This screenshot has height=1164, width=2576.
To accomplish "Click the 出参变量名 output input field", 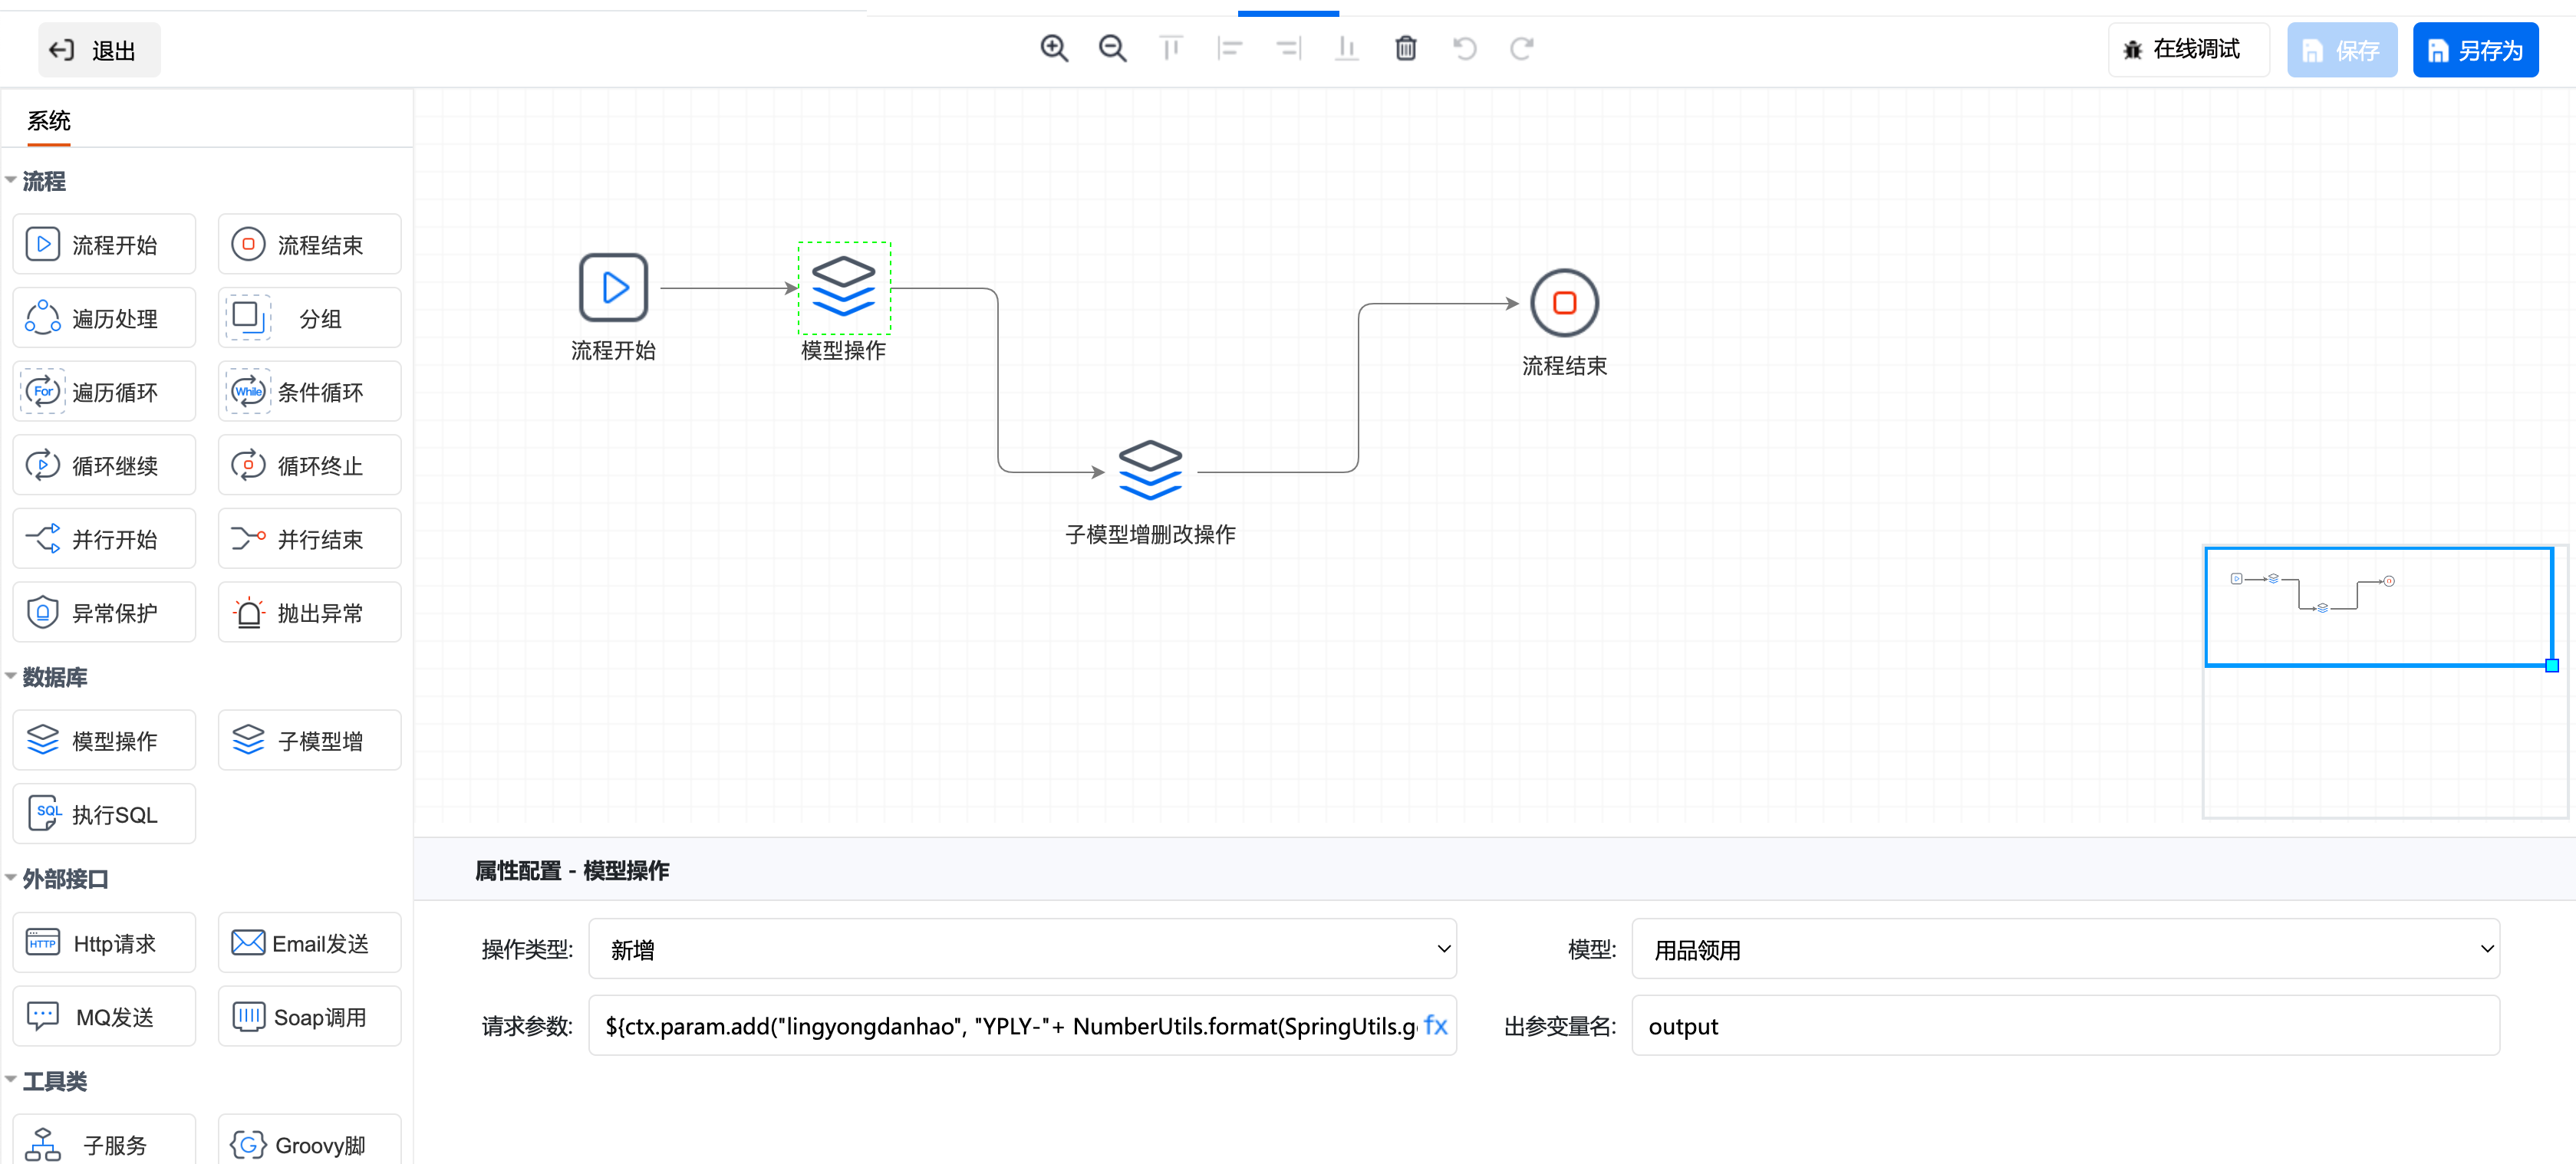I will tap(2066, 1026).
